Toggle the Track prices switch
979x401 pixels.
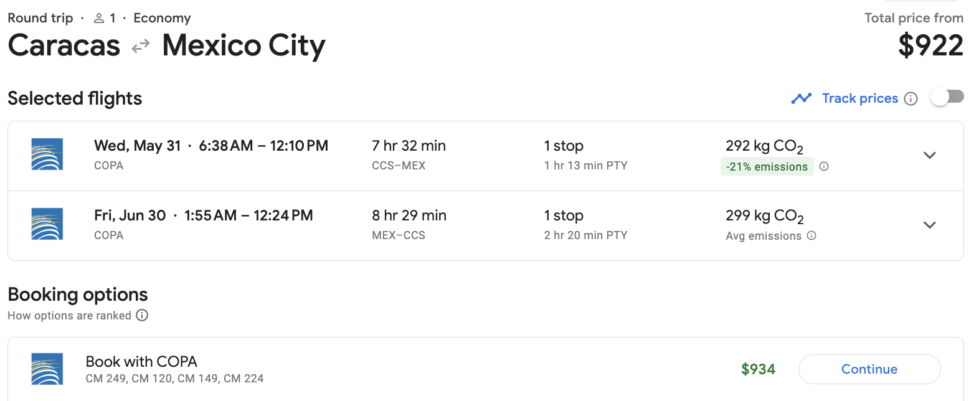pos(947,97)
